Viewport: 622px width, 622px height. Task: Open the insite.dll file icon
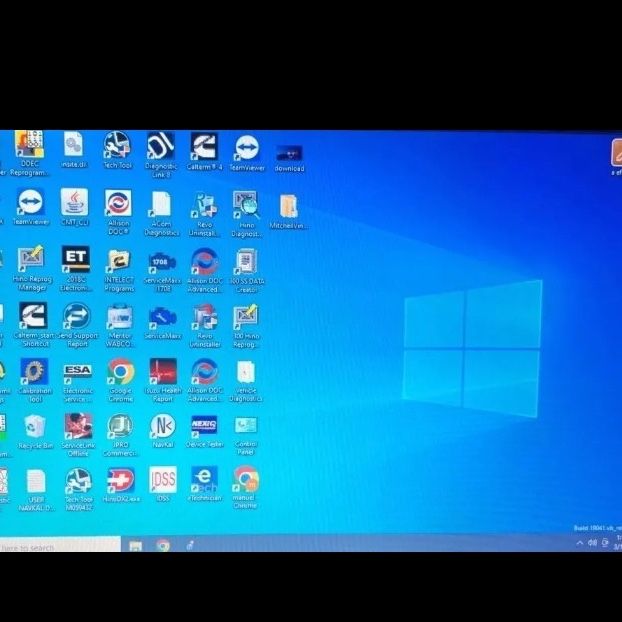[x=73, y=150]
